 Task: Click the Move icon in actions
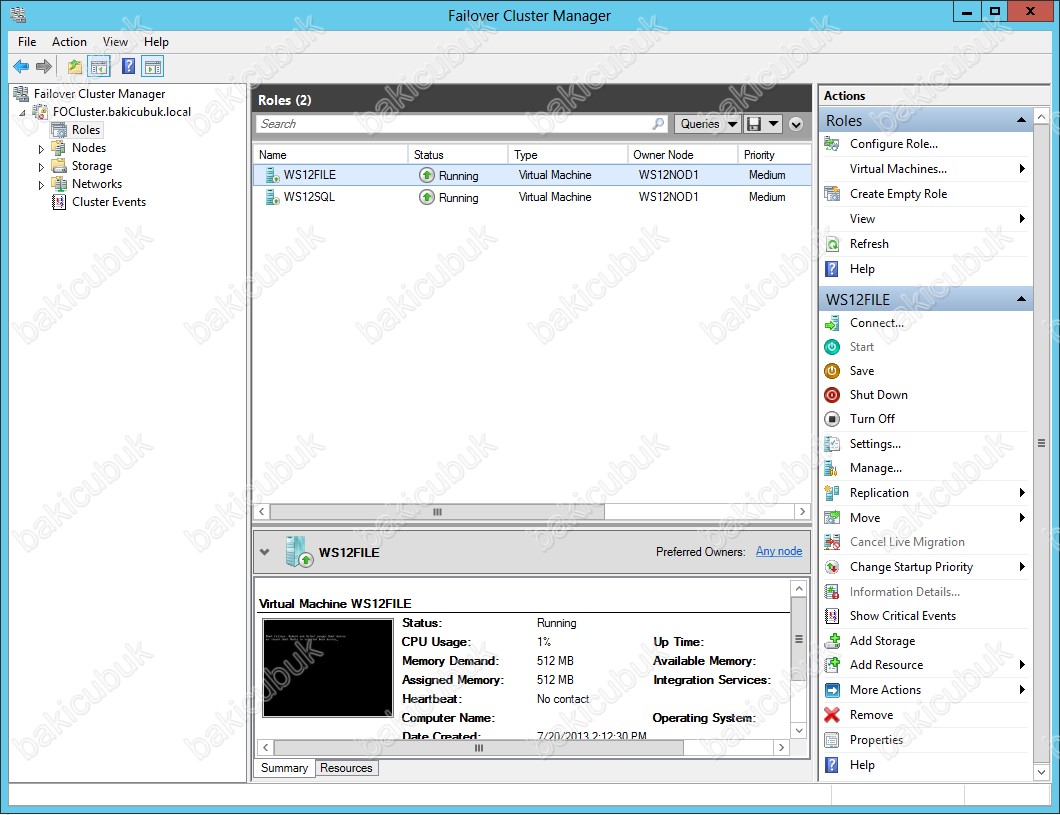[832, 518]
